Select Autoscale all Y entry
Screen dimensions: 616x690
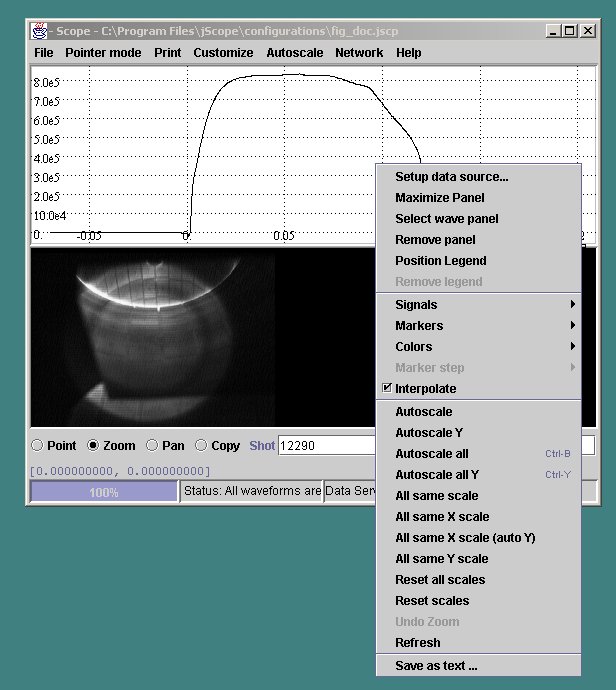coord(436,475)
